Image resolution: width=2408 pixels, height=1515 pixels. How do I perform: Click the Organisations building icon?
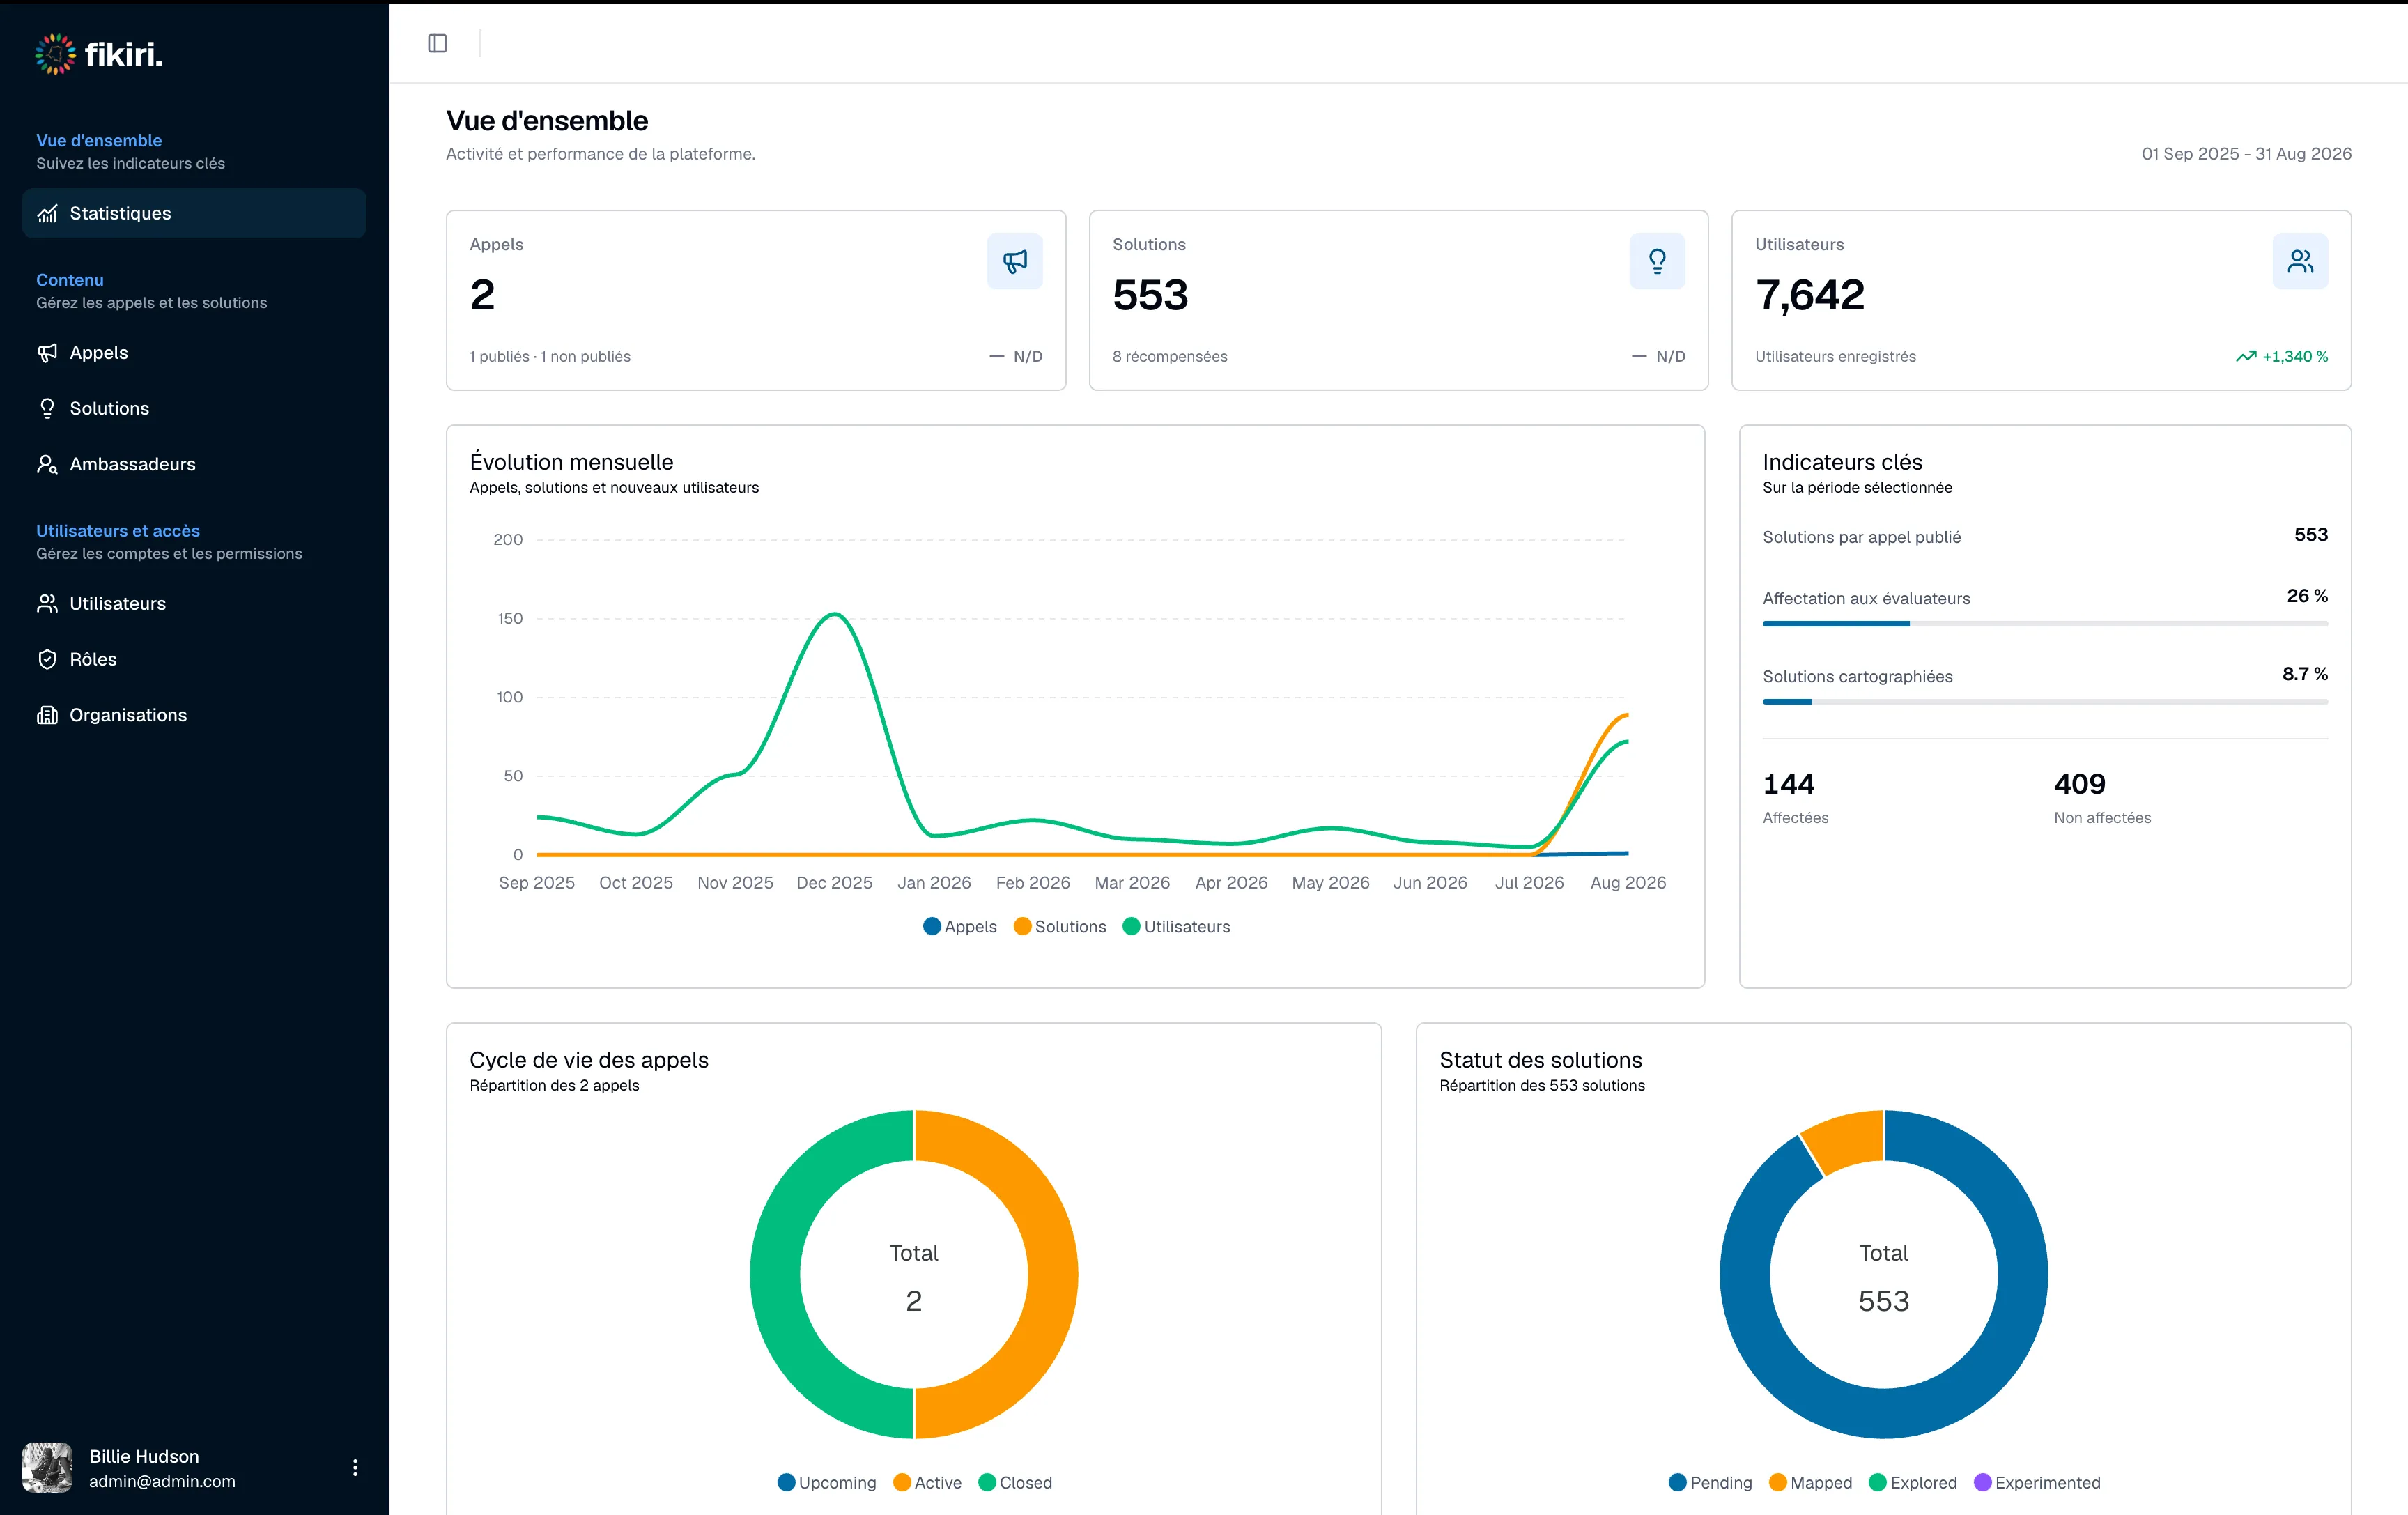click(x=47, y=715)
